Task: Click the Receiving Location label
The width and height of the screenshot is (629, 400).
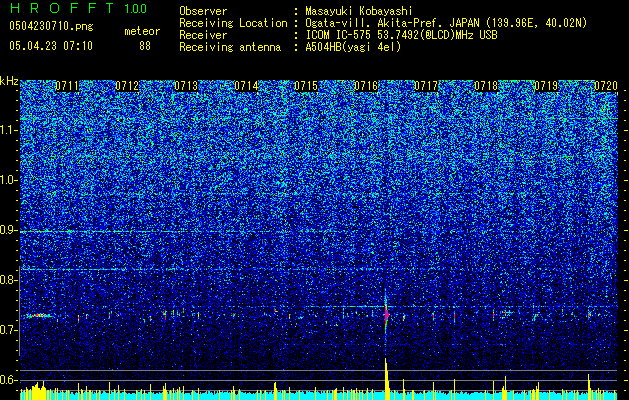Action: (x=233, y=23)
